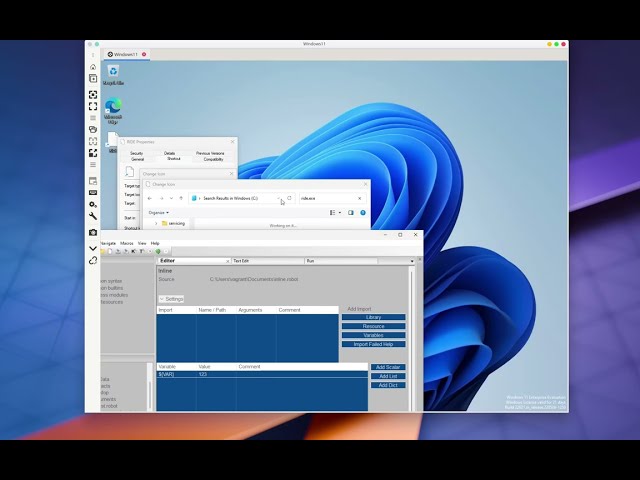Open the recent locations dropdown beside the forward arrow
The width and height of the screenshot is (640, 480).
171,198
